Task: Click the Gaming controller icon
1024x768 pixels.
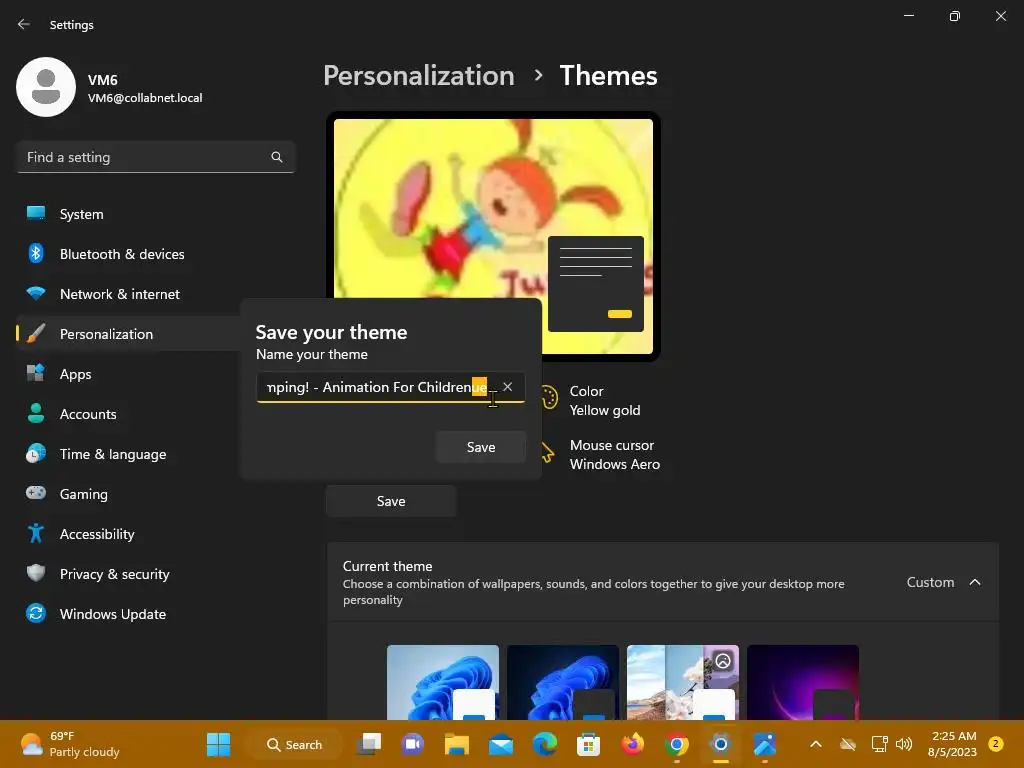Action: 36,493
